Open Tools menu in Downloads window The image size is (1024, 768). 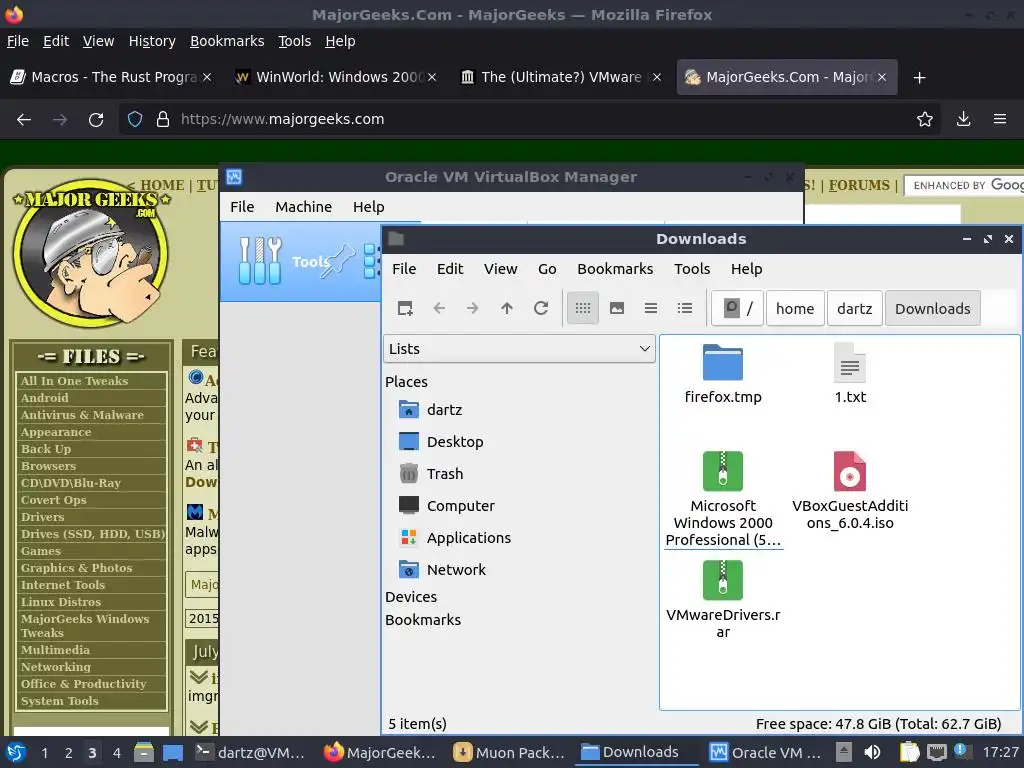click(x=692, y=269)
